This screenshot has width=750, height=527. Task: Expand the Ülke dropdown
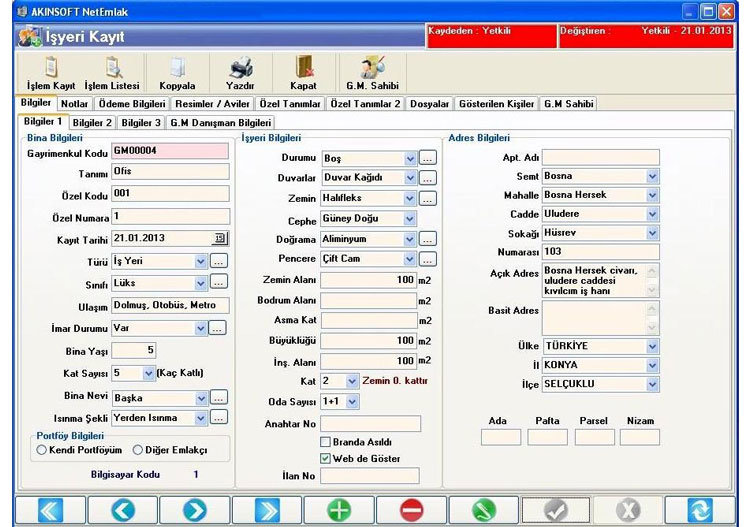652,346
